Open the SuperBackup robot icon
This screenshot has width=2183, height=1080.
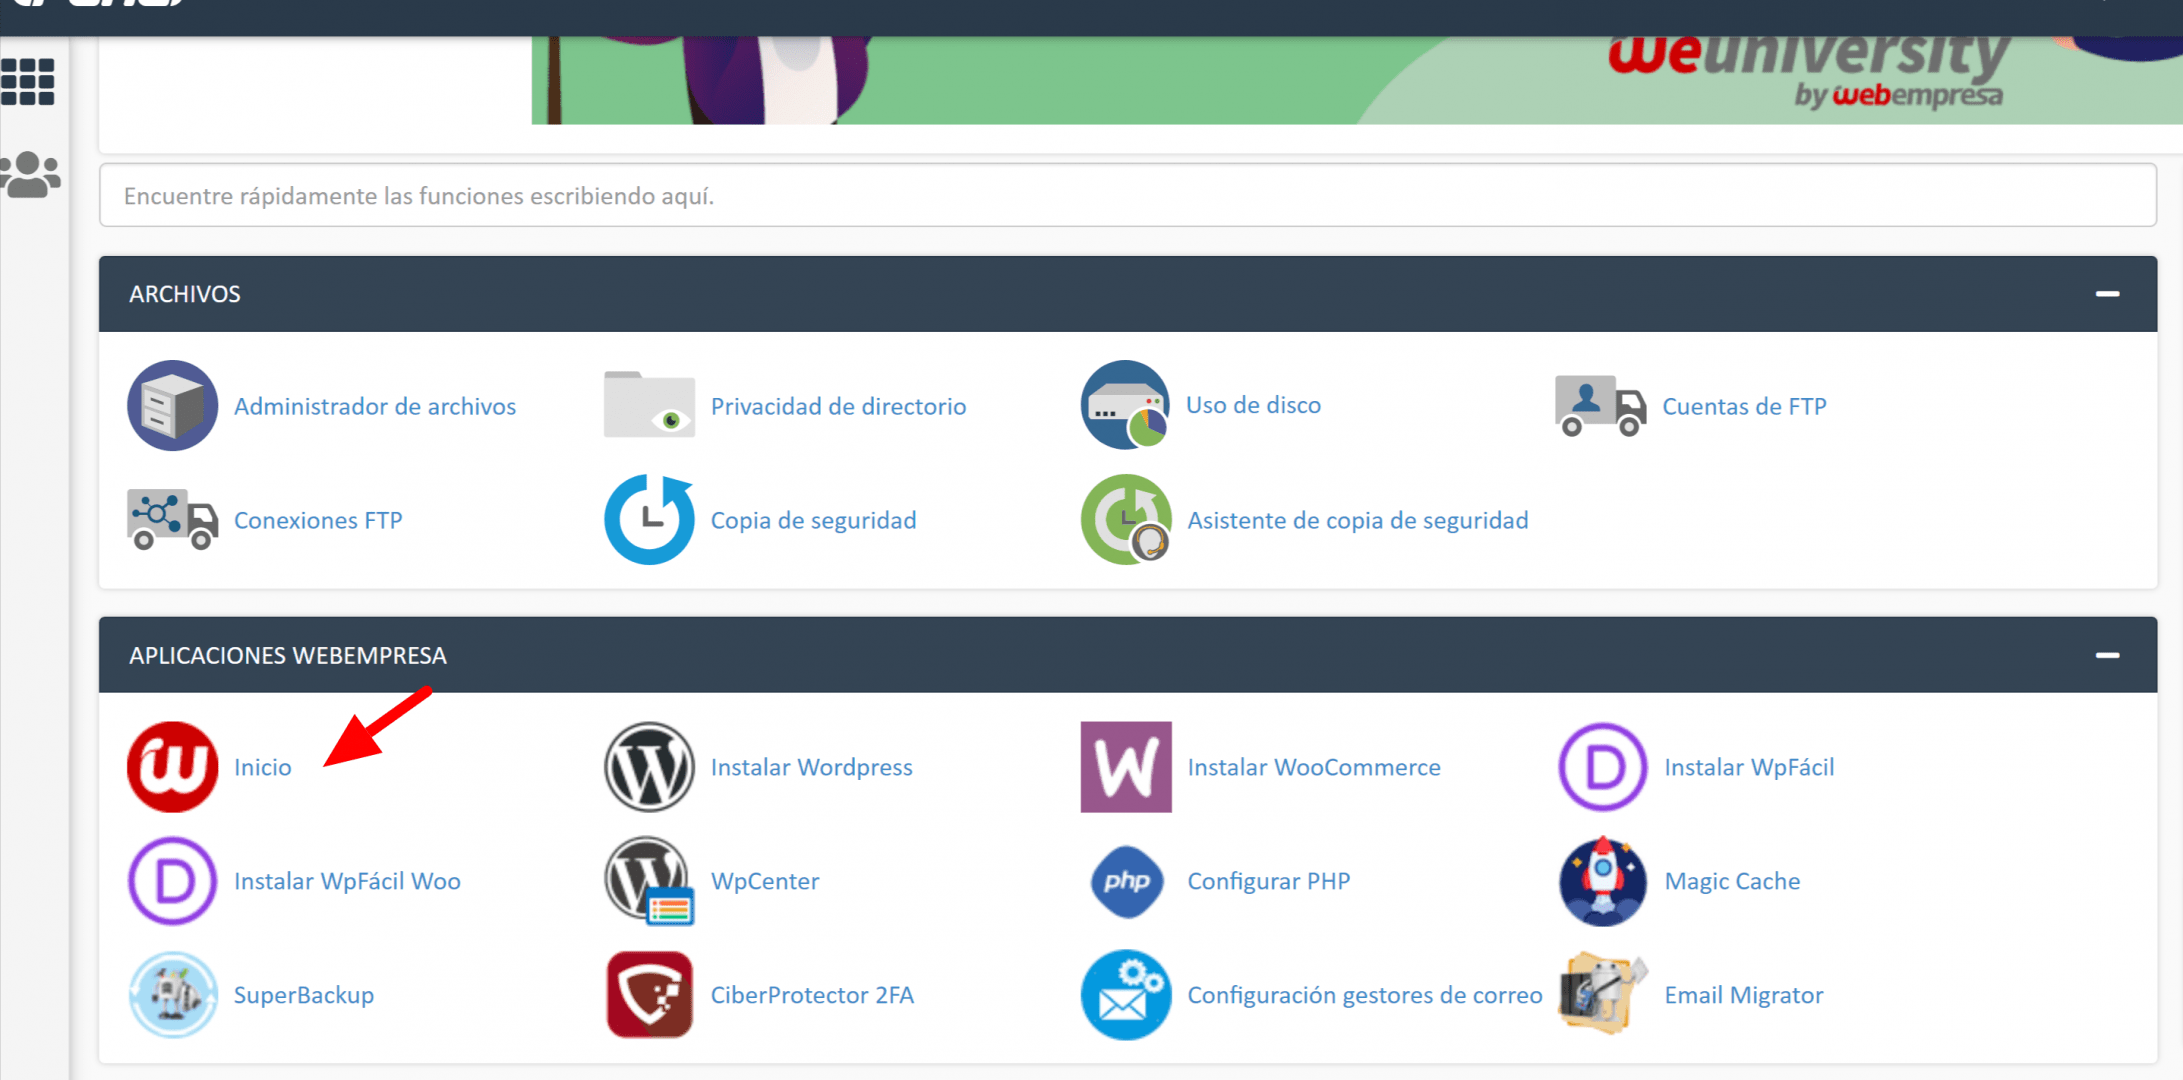click(172, 995)
